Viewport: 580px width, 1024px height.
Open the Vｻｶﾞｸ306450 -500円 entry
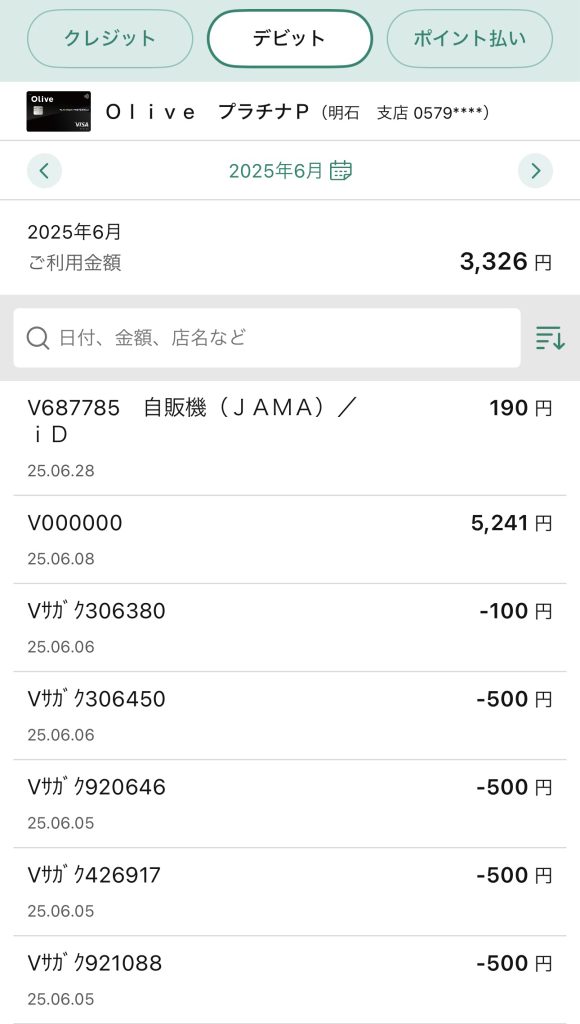290,716
